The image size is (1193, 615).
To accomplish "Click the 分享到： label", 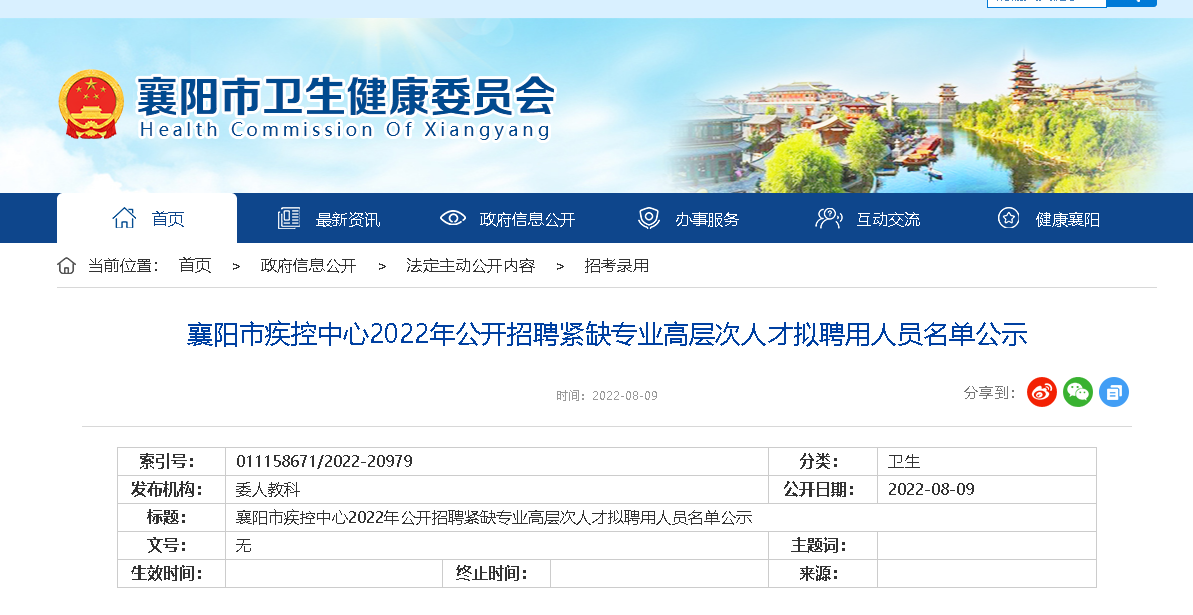I will 989,393.
